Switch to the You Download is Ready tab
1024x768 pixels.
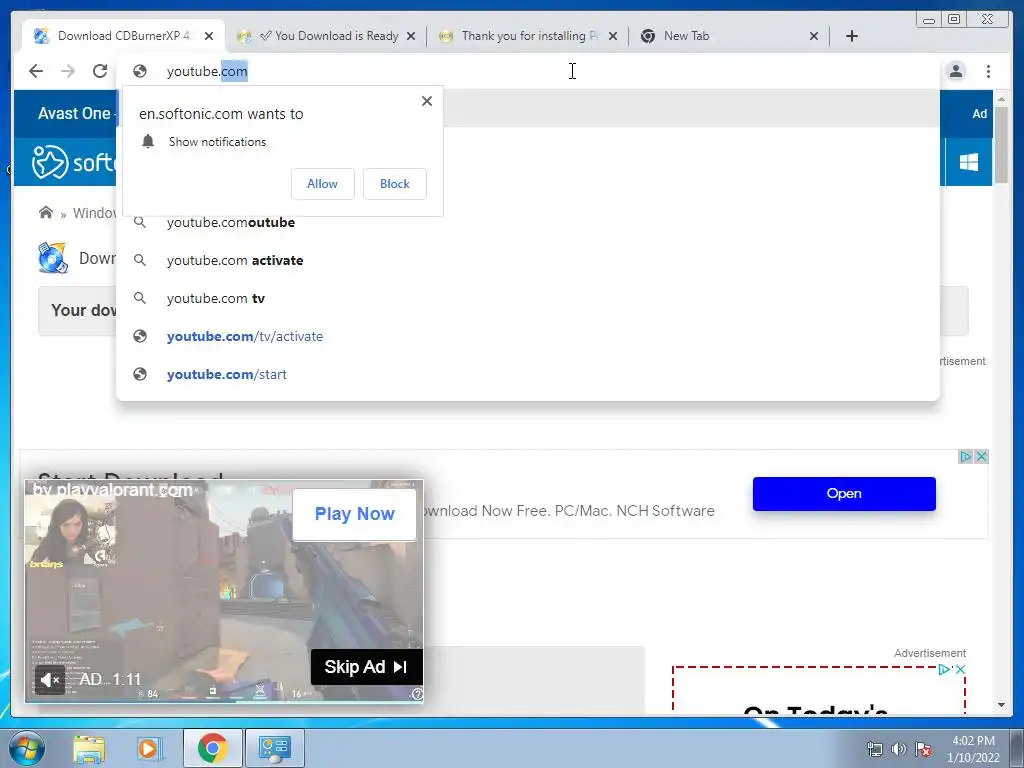(x=327, y=36)
